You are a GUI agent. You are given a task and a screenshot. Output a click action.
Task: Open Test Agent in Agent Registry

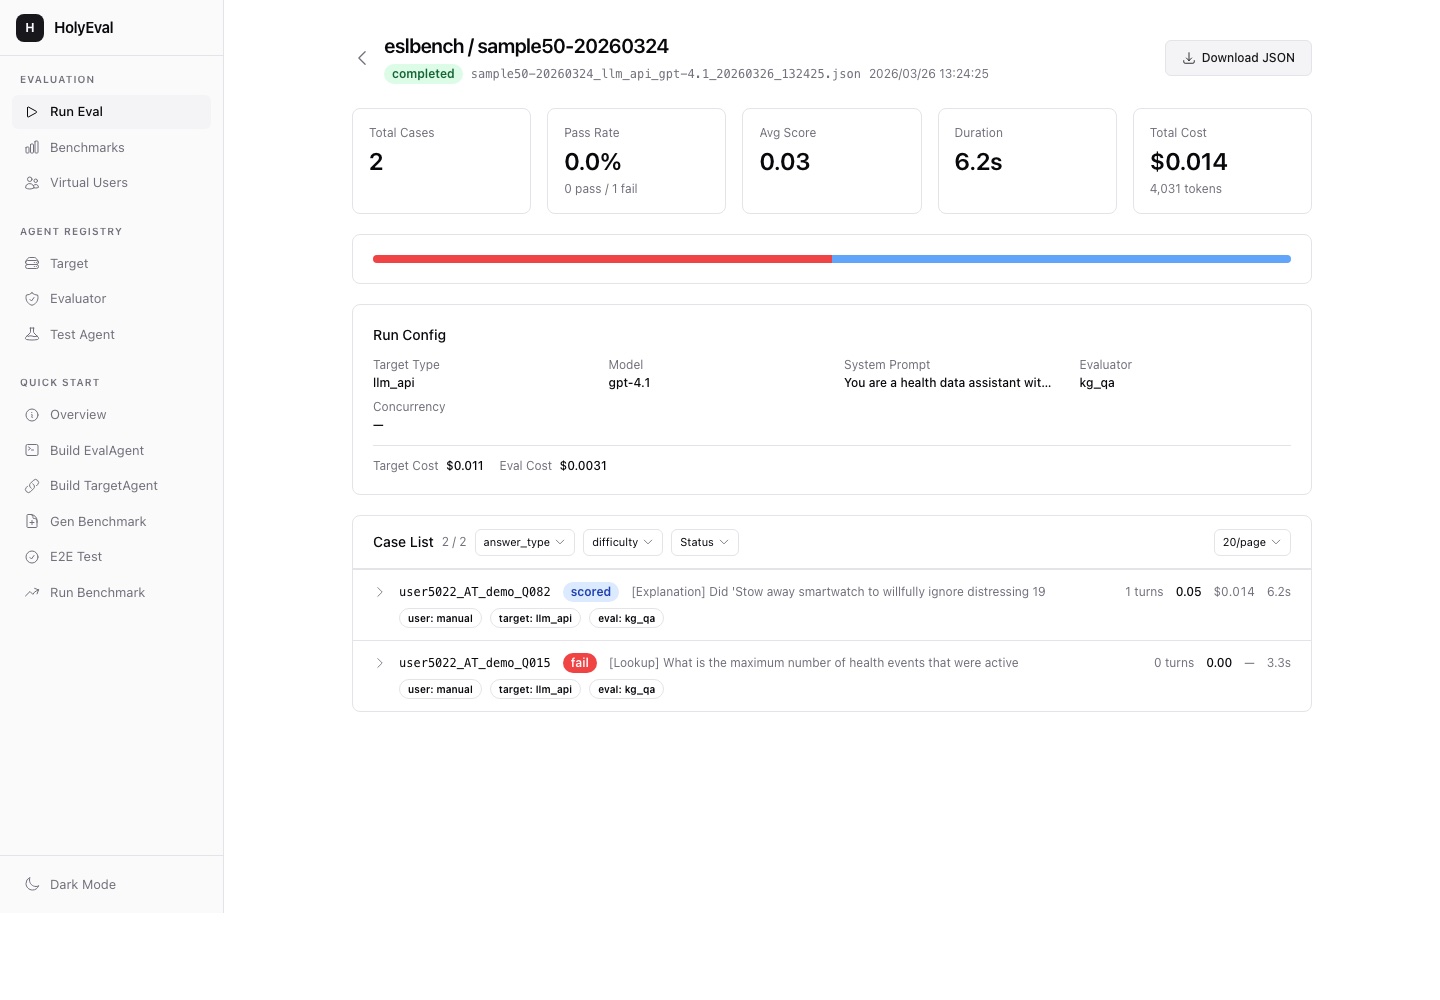[x=111, y=335]
